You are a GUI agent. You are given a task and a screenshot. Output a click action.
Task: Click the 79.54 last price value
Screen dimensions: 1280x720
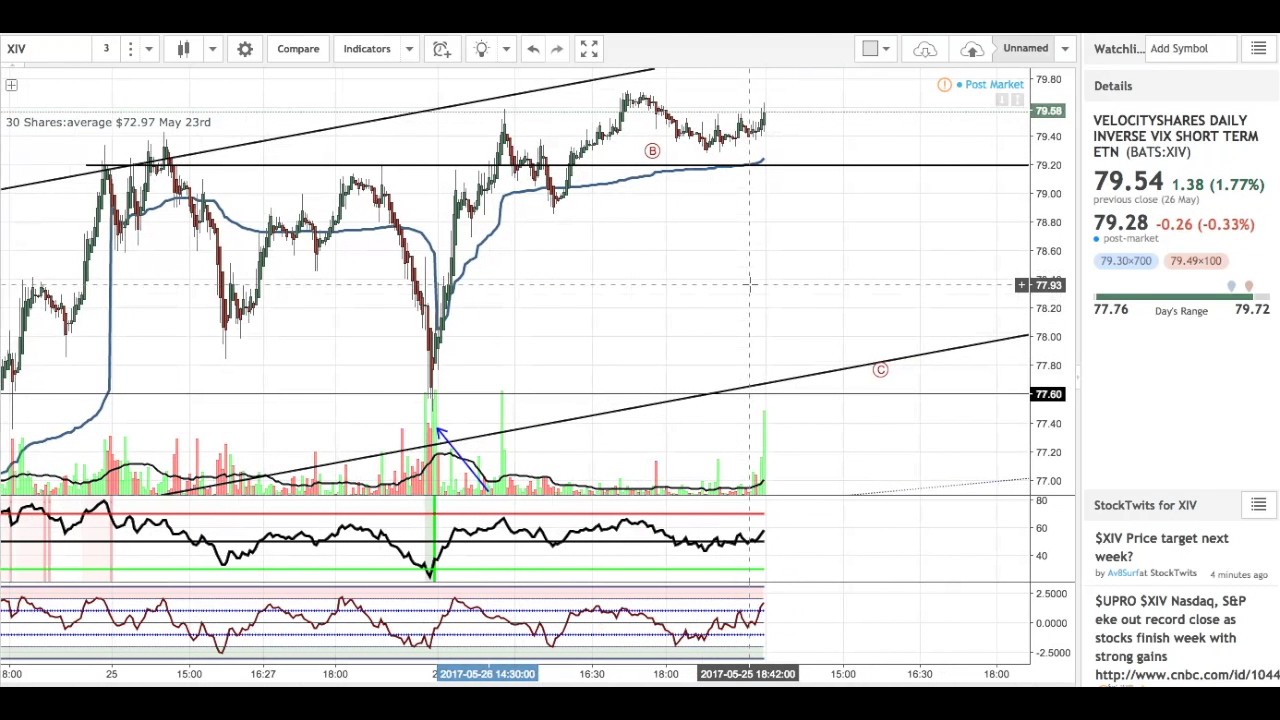point(1128,182)
